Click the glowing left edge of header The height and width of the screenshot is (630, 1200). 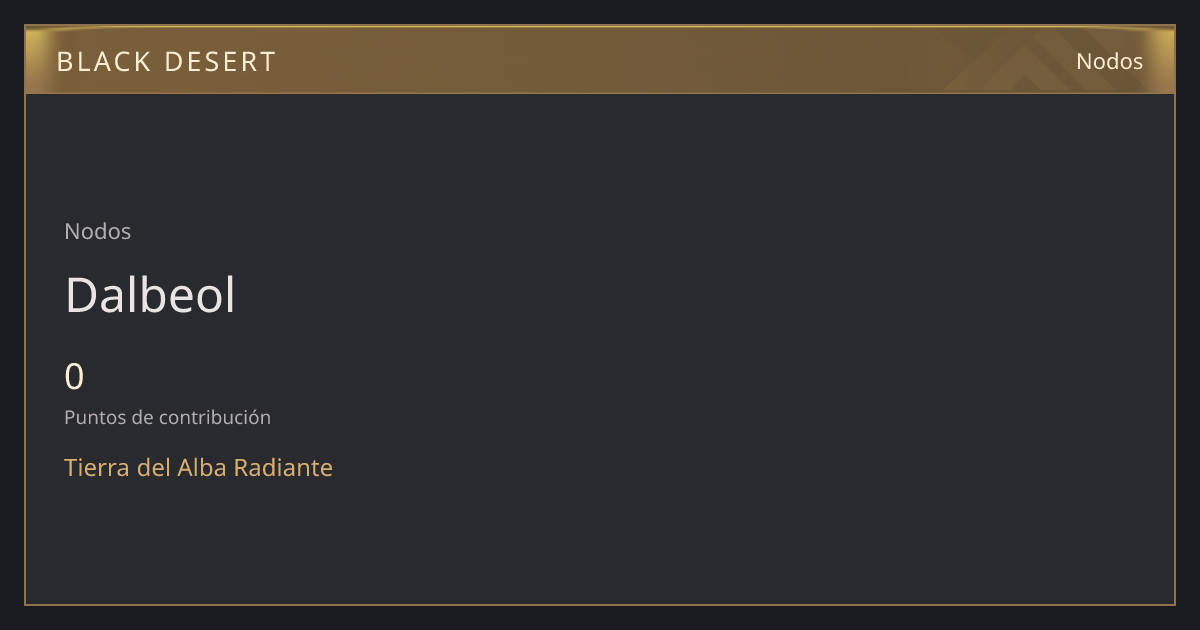[36, 60]
